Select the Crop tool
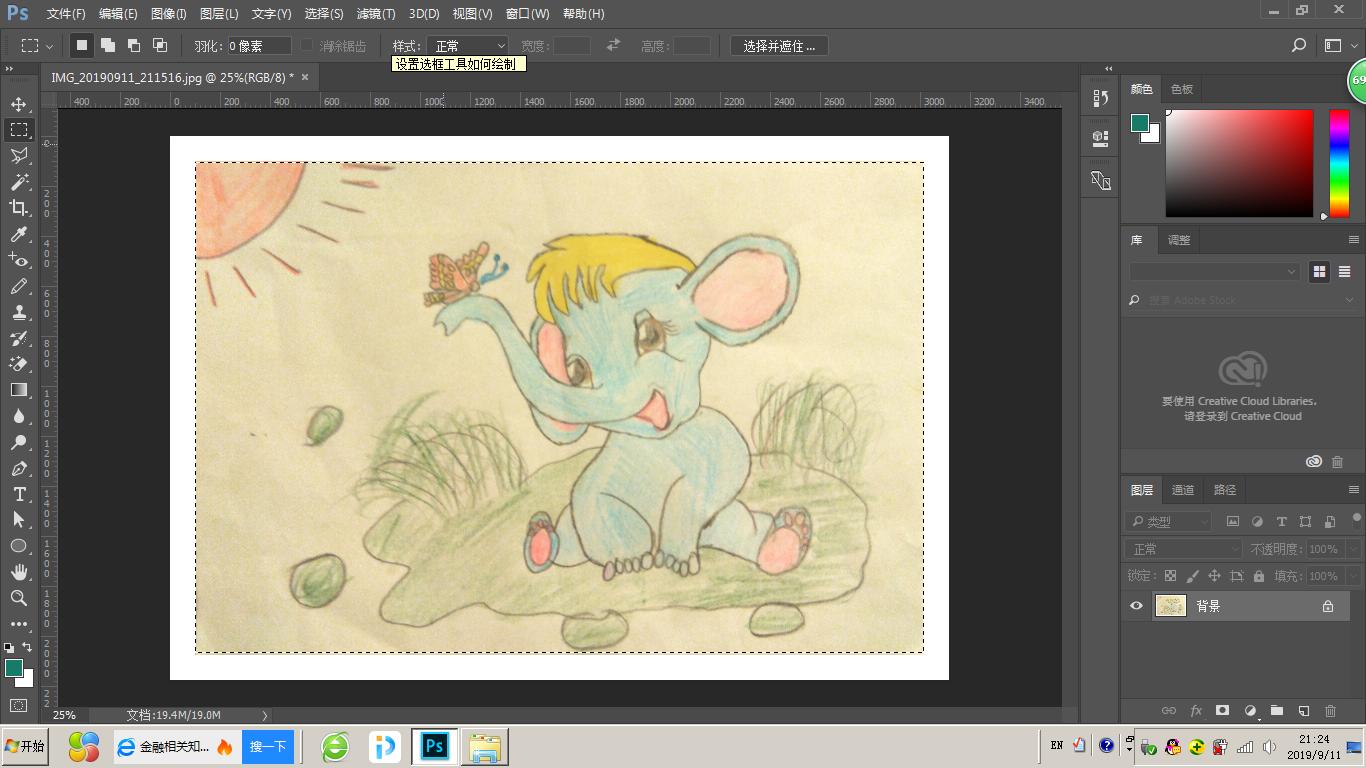Screen dimensions: 1366x768 [x=20, y=208]
